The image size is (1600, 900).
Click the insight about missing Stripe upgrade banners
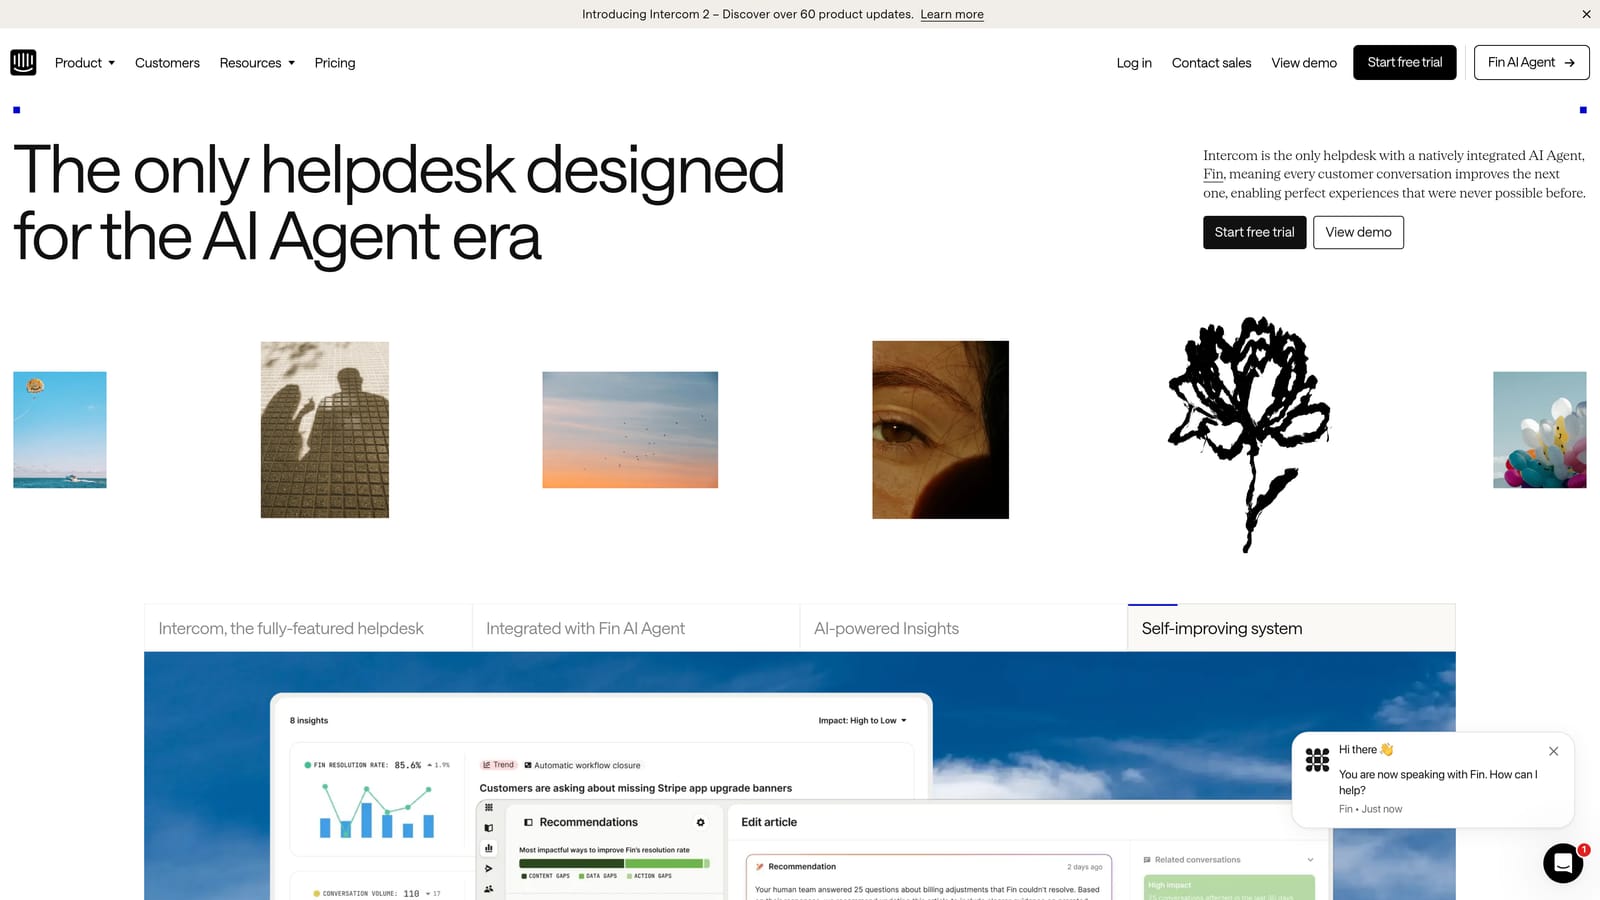[636, 788]
